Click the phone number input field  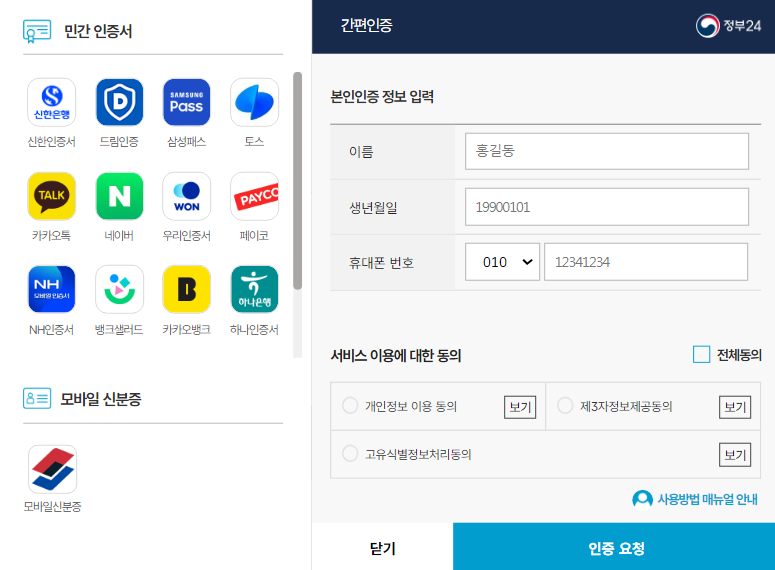click(646, 262)
